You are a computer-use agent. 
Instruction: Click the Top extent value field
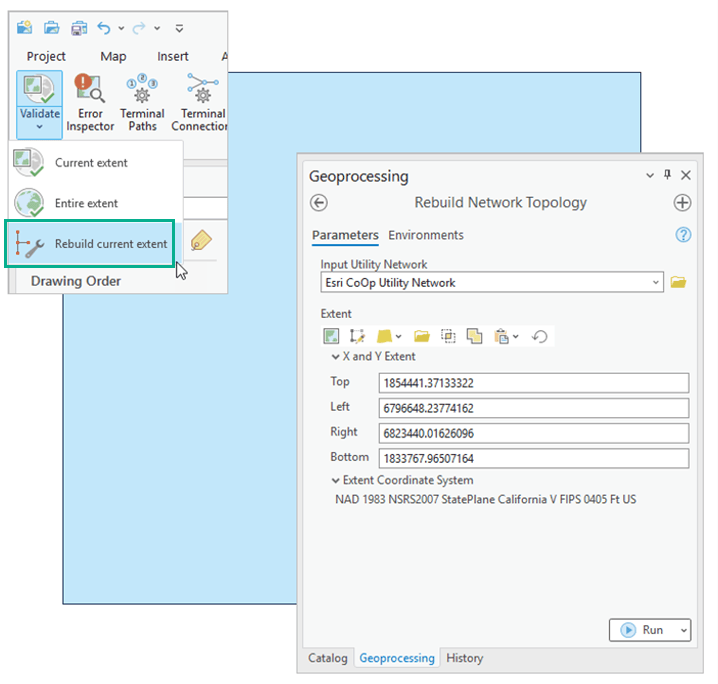point(533,383)
